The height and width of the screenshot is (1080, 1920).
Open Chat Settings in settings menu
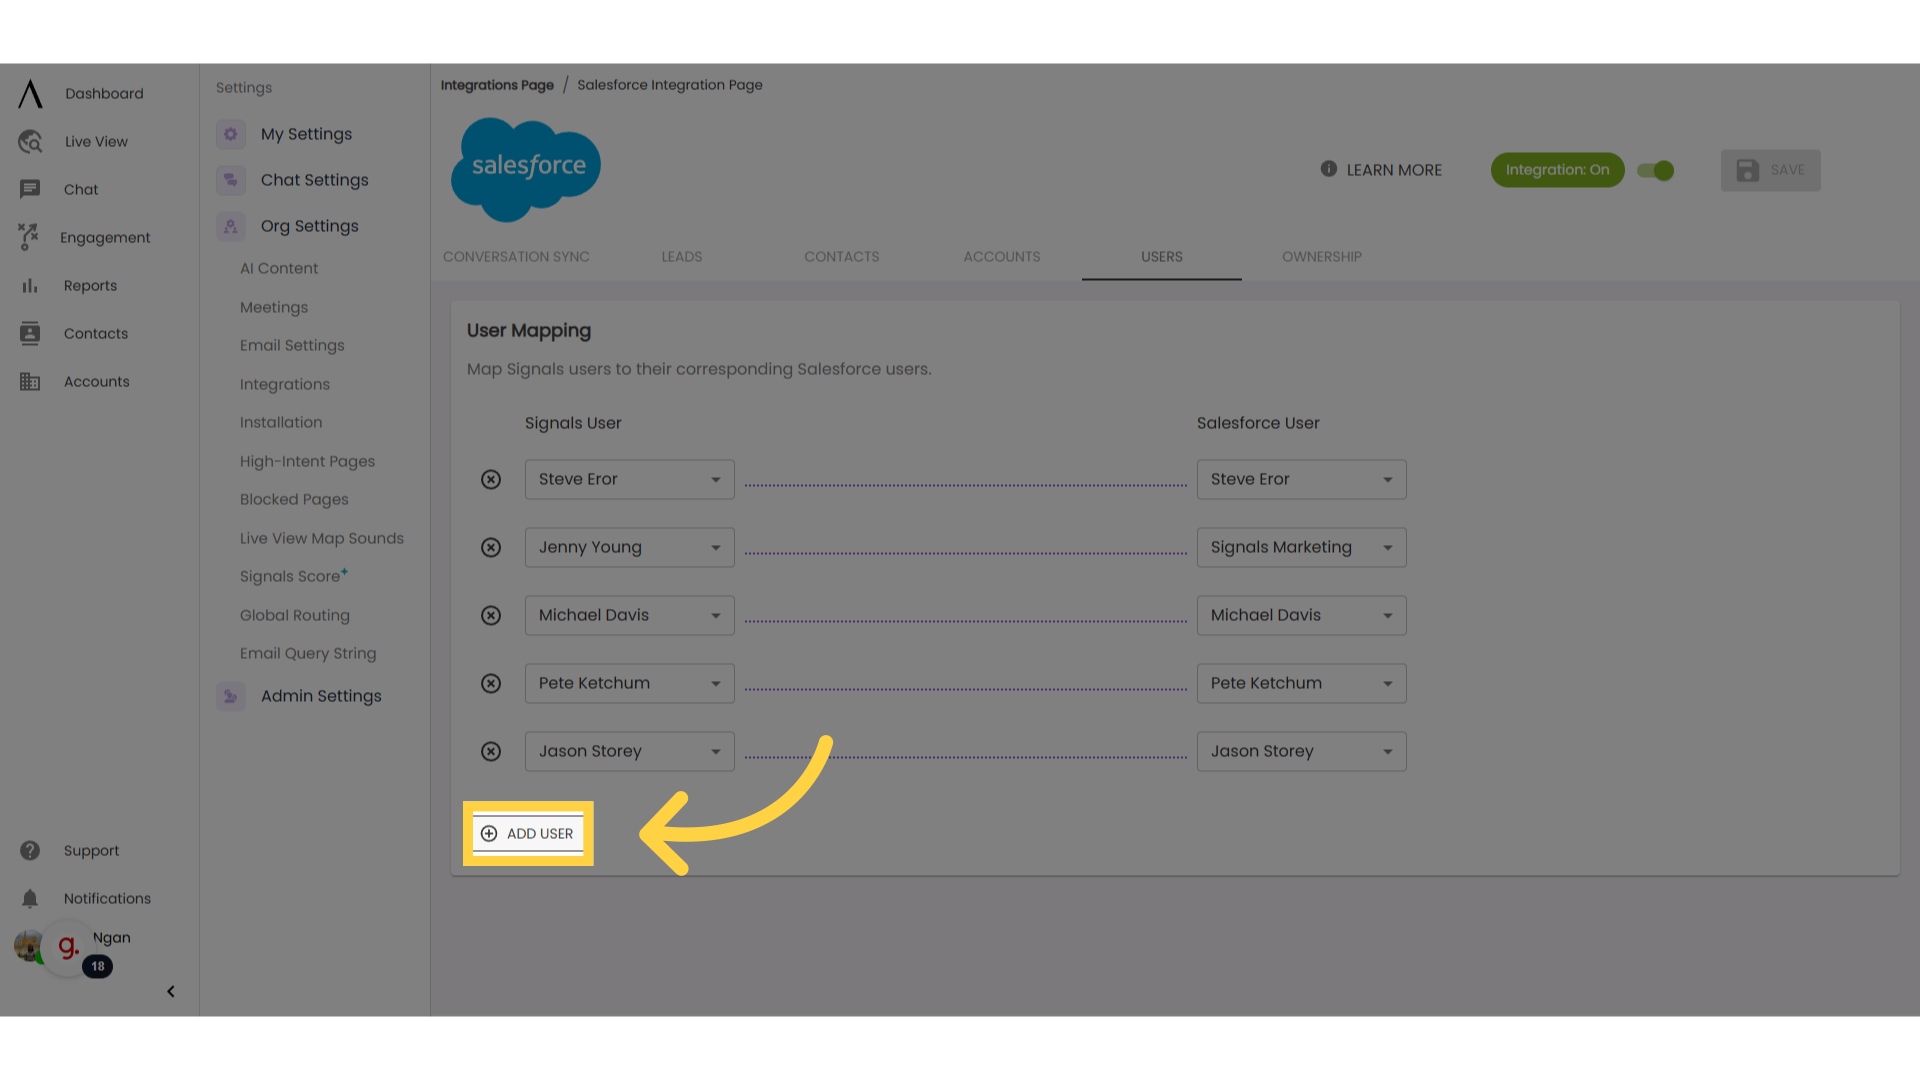tap(314, 180)
